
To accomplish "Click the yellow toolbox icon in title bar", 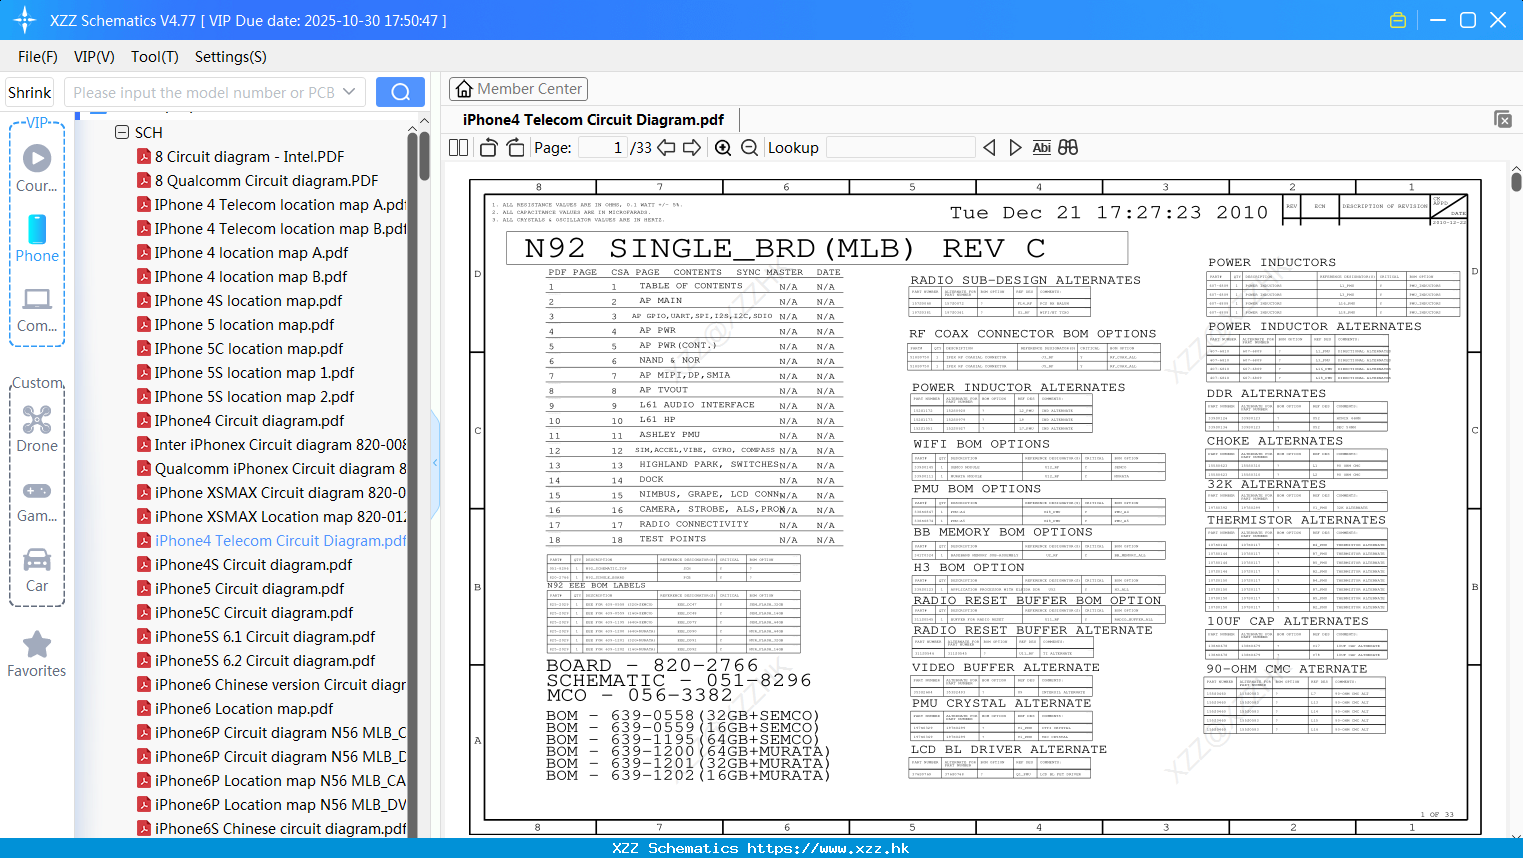I will (1398, 20).
